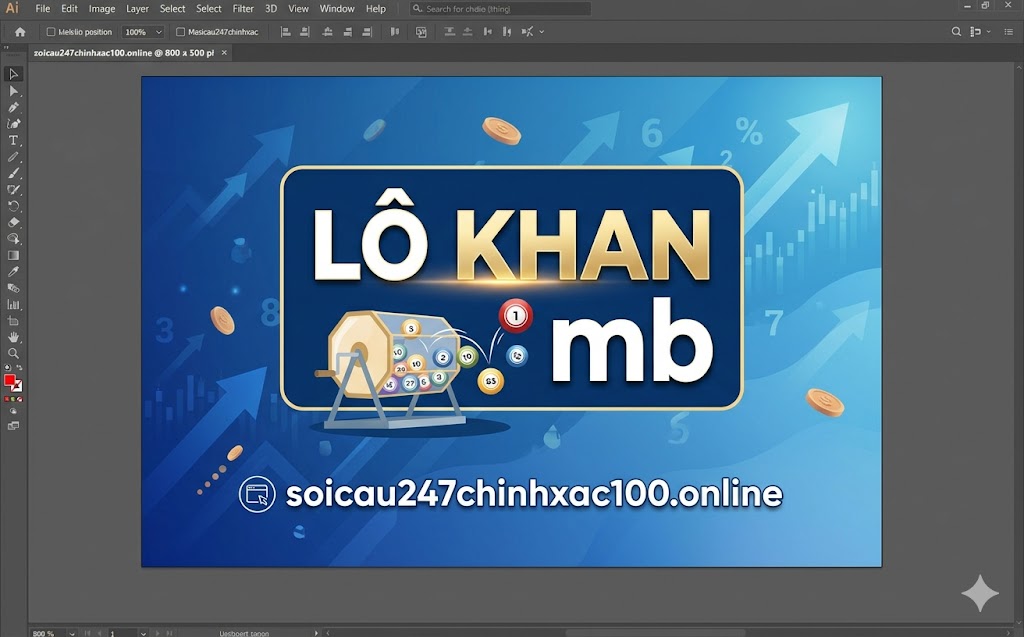Image resolution: width=1024 pixels, height=637 pixels.
Task: Select the Direct Selection tool
Action: pos(13,90)
